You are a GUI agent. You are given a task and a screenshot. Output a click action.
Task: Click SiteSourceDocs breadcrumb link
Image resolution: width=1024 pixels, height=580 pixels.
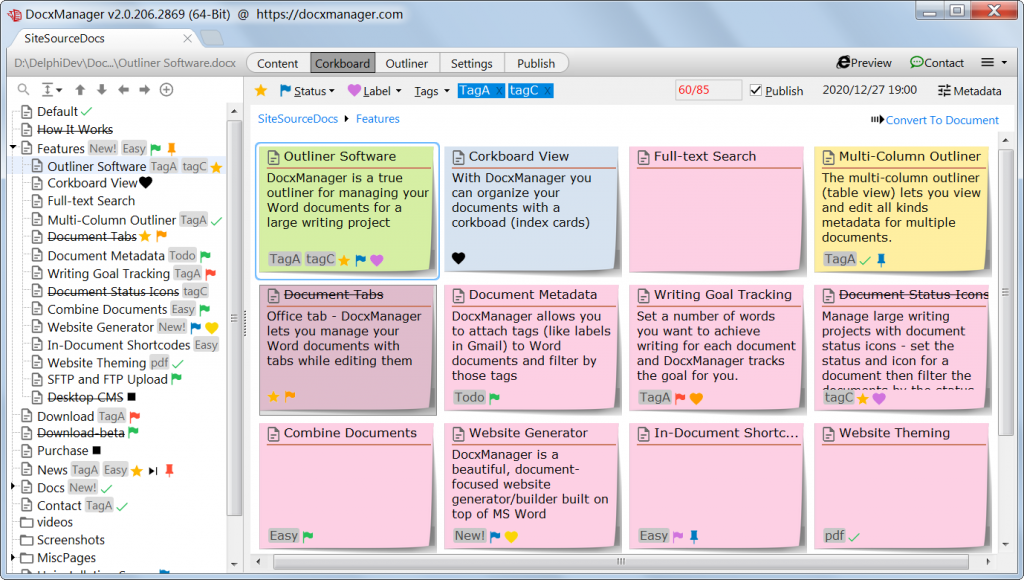[298, 119]
